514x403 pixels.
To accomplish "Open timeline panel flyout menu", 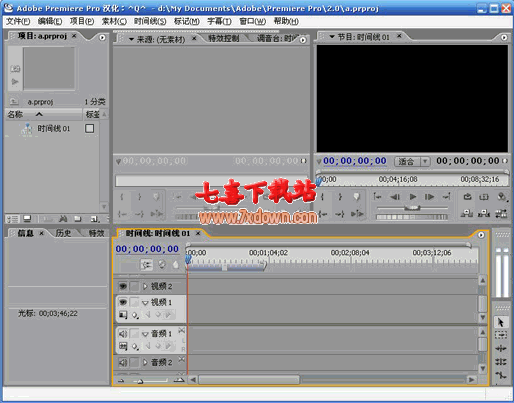I will tap(481, 235).
